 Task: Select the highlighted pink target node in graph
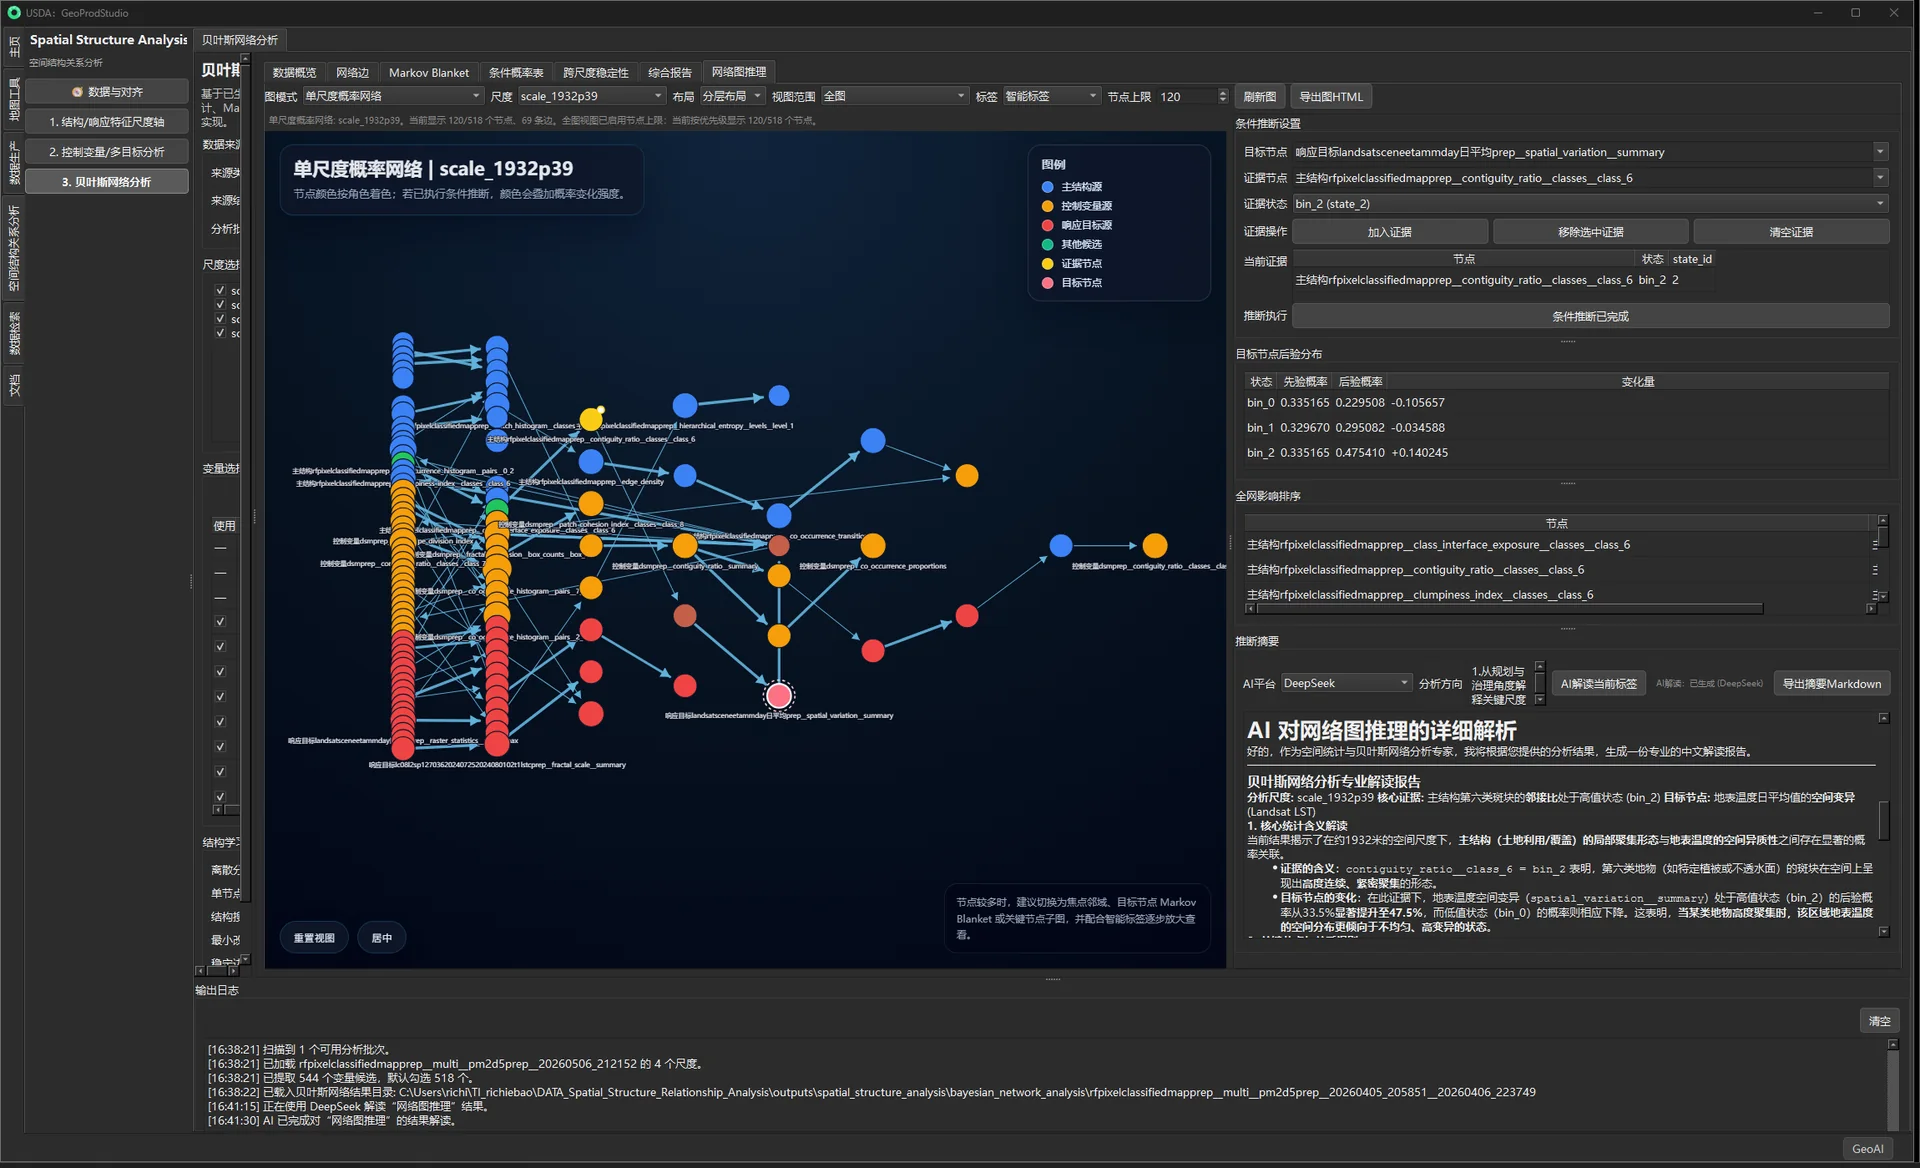(779, 695)
